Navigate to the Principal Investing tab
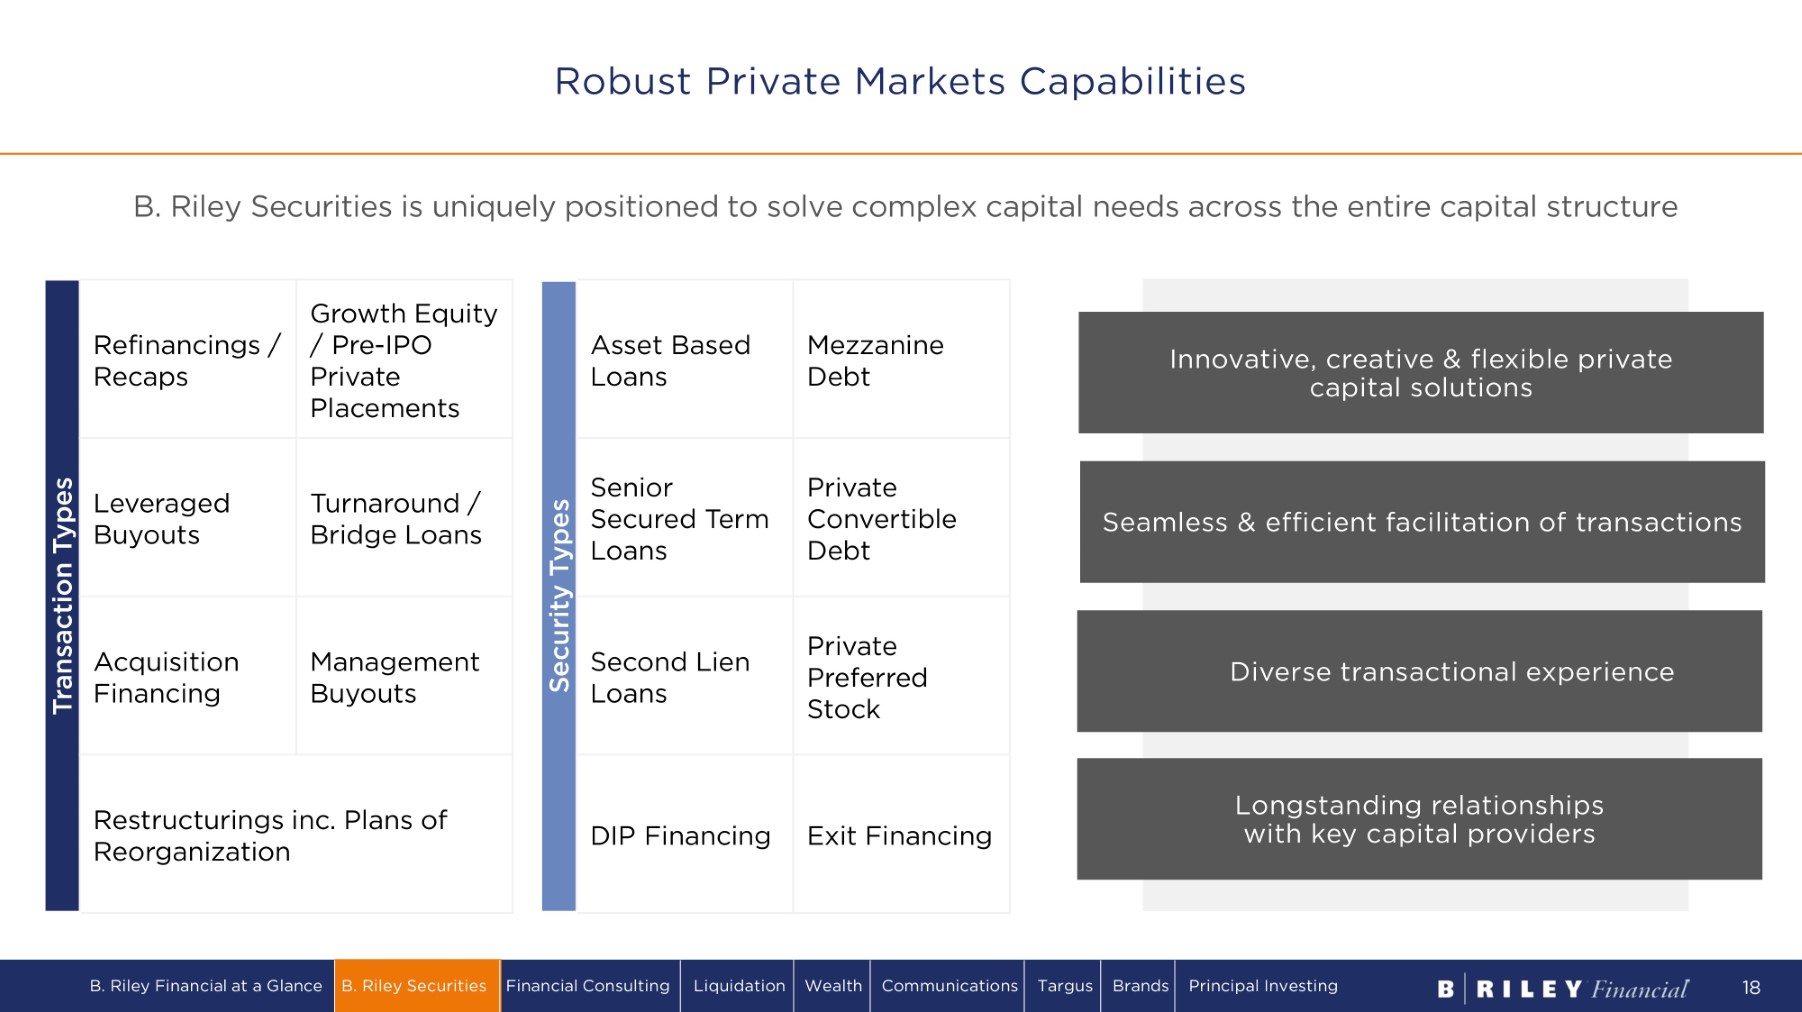The height and width of the screenshot is (1012, 1802). tap(1263, 986)
